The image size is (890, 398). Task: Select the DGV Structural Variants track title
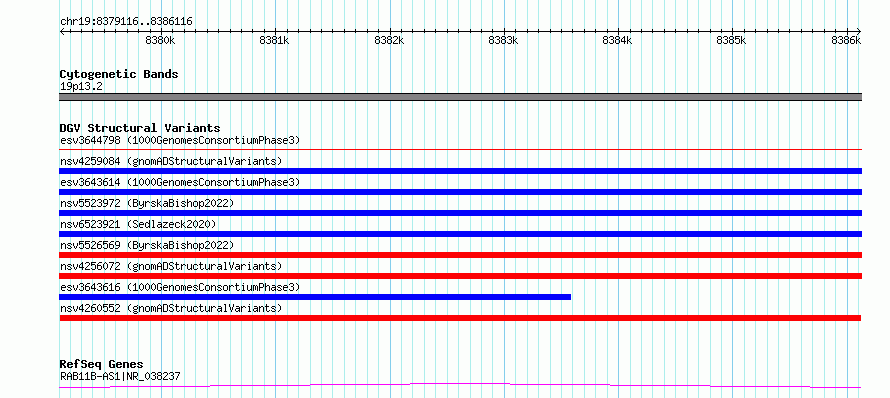(140, 128)
